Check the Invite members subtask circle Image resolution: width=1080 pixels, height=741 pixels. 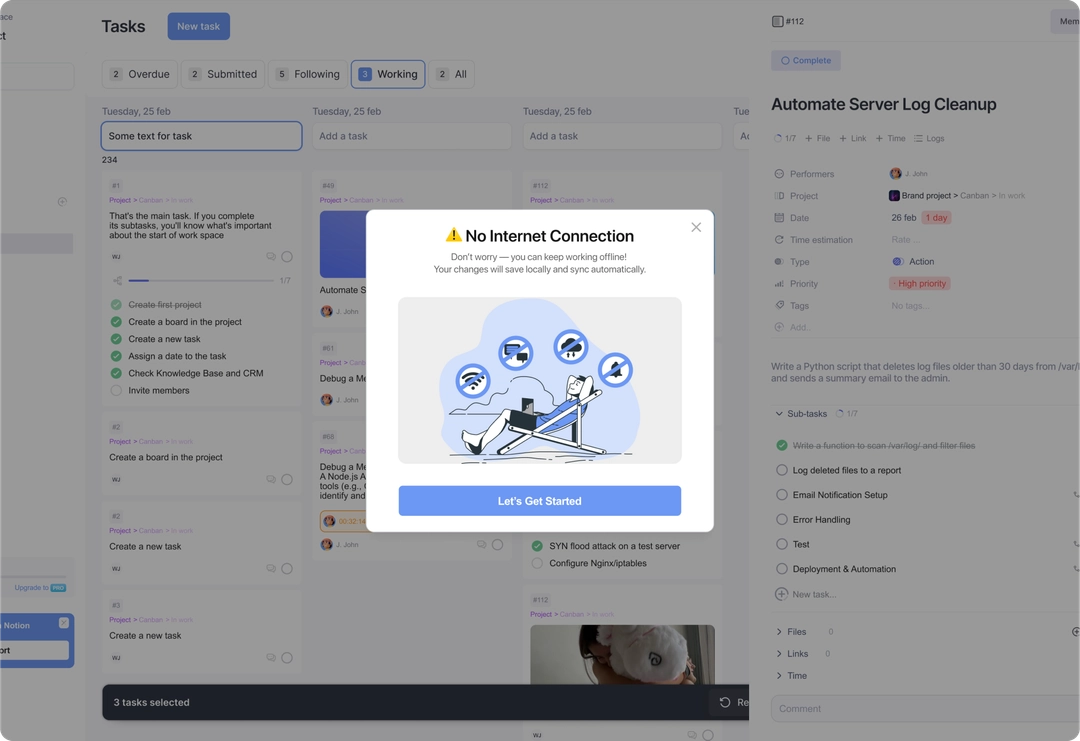[x=116, y=391]
